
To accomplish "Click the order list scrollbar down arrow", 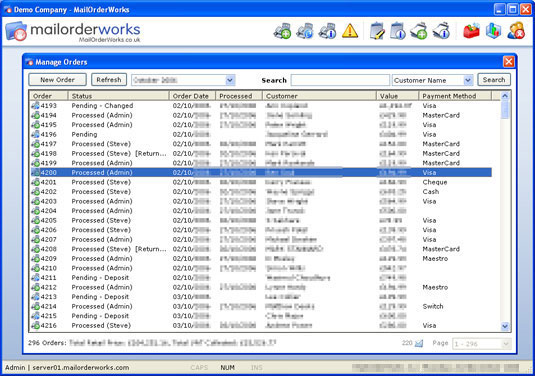I will [505, 327].
